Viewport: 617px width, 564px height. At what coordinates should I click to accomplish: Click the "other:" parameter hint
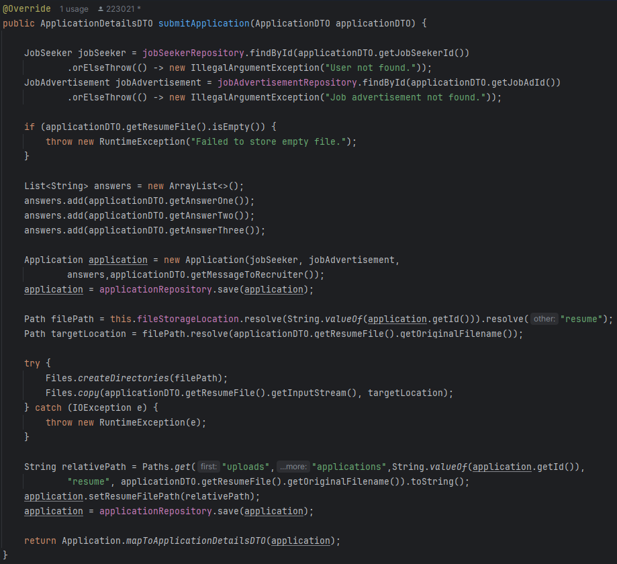[543, 319]
